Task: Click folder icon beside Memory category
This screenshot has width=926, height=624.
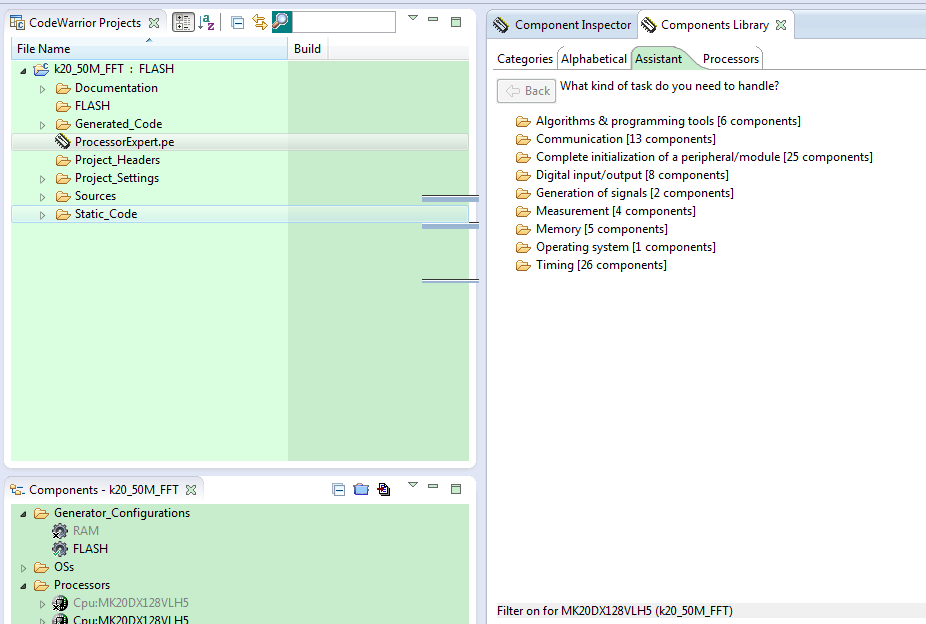Action: pos(523,230)
